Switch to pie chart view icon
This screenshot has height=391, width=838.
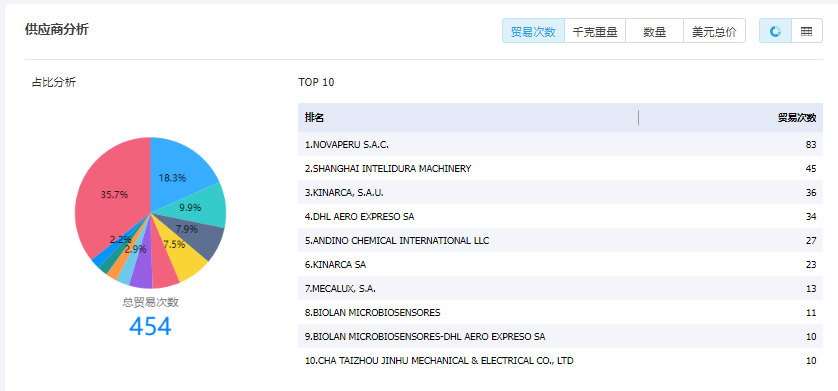(775, 32)
